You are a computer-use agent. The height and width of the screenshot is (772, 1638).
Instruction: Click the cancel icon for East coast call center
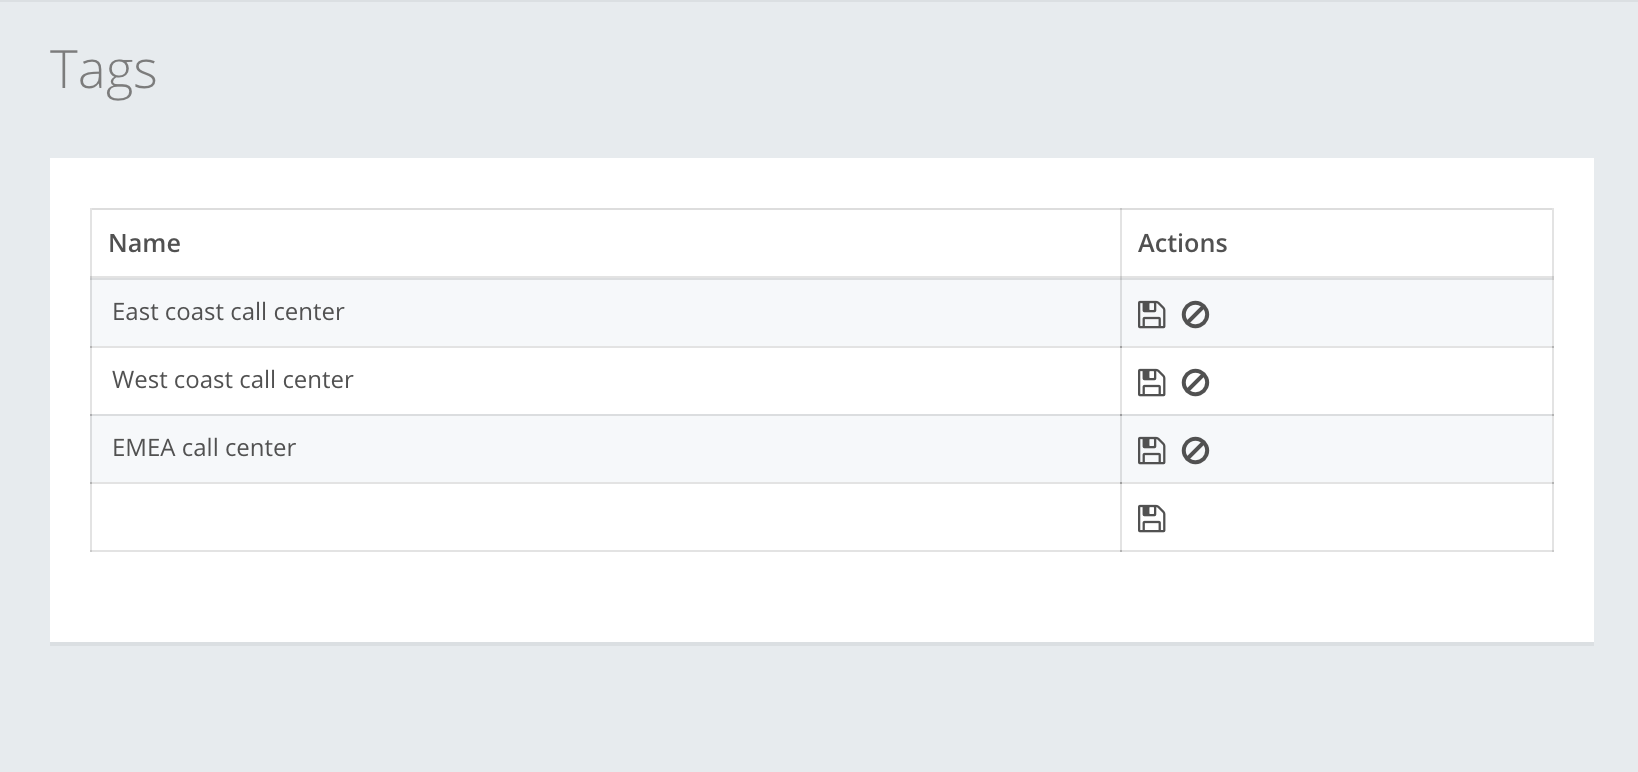click(x=1195, y=315)
